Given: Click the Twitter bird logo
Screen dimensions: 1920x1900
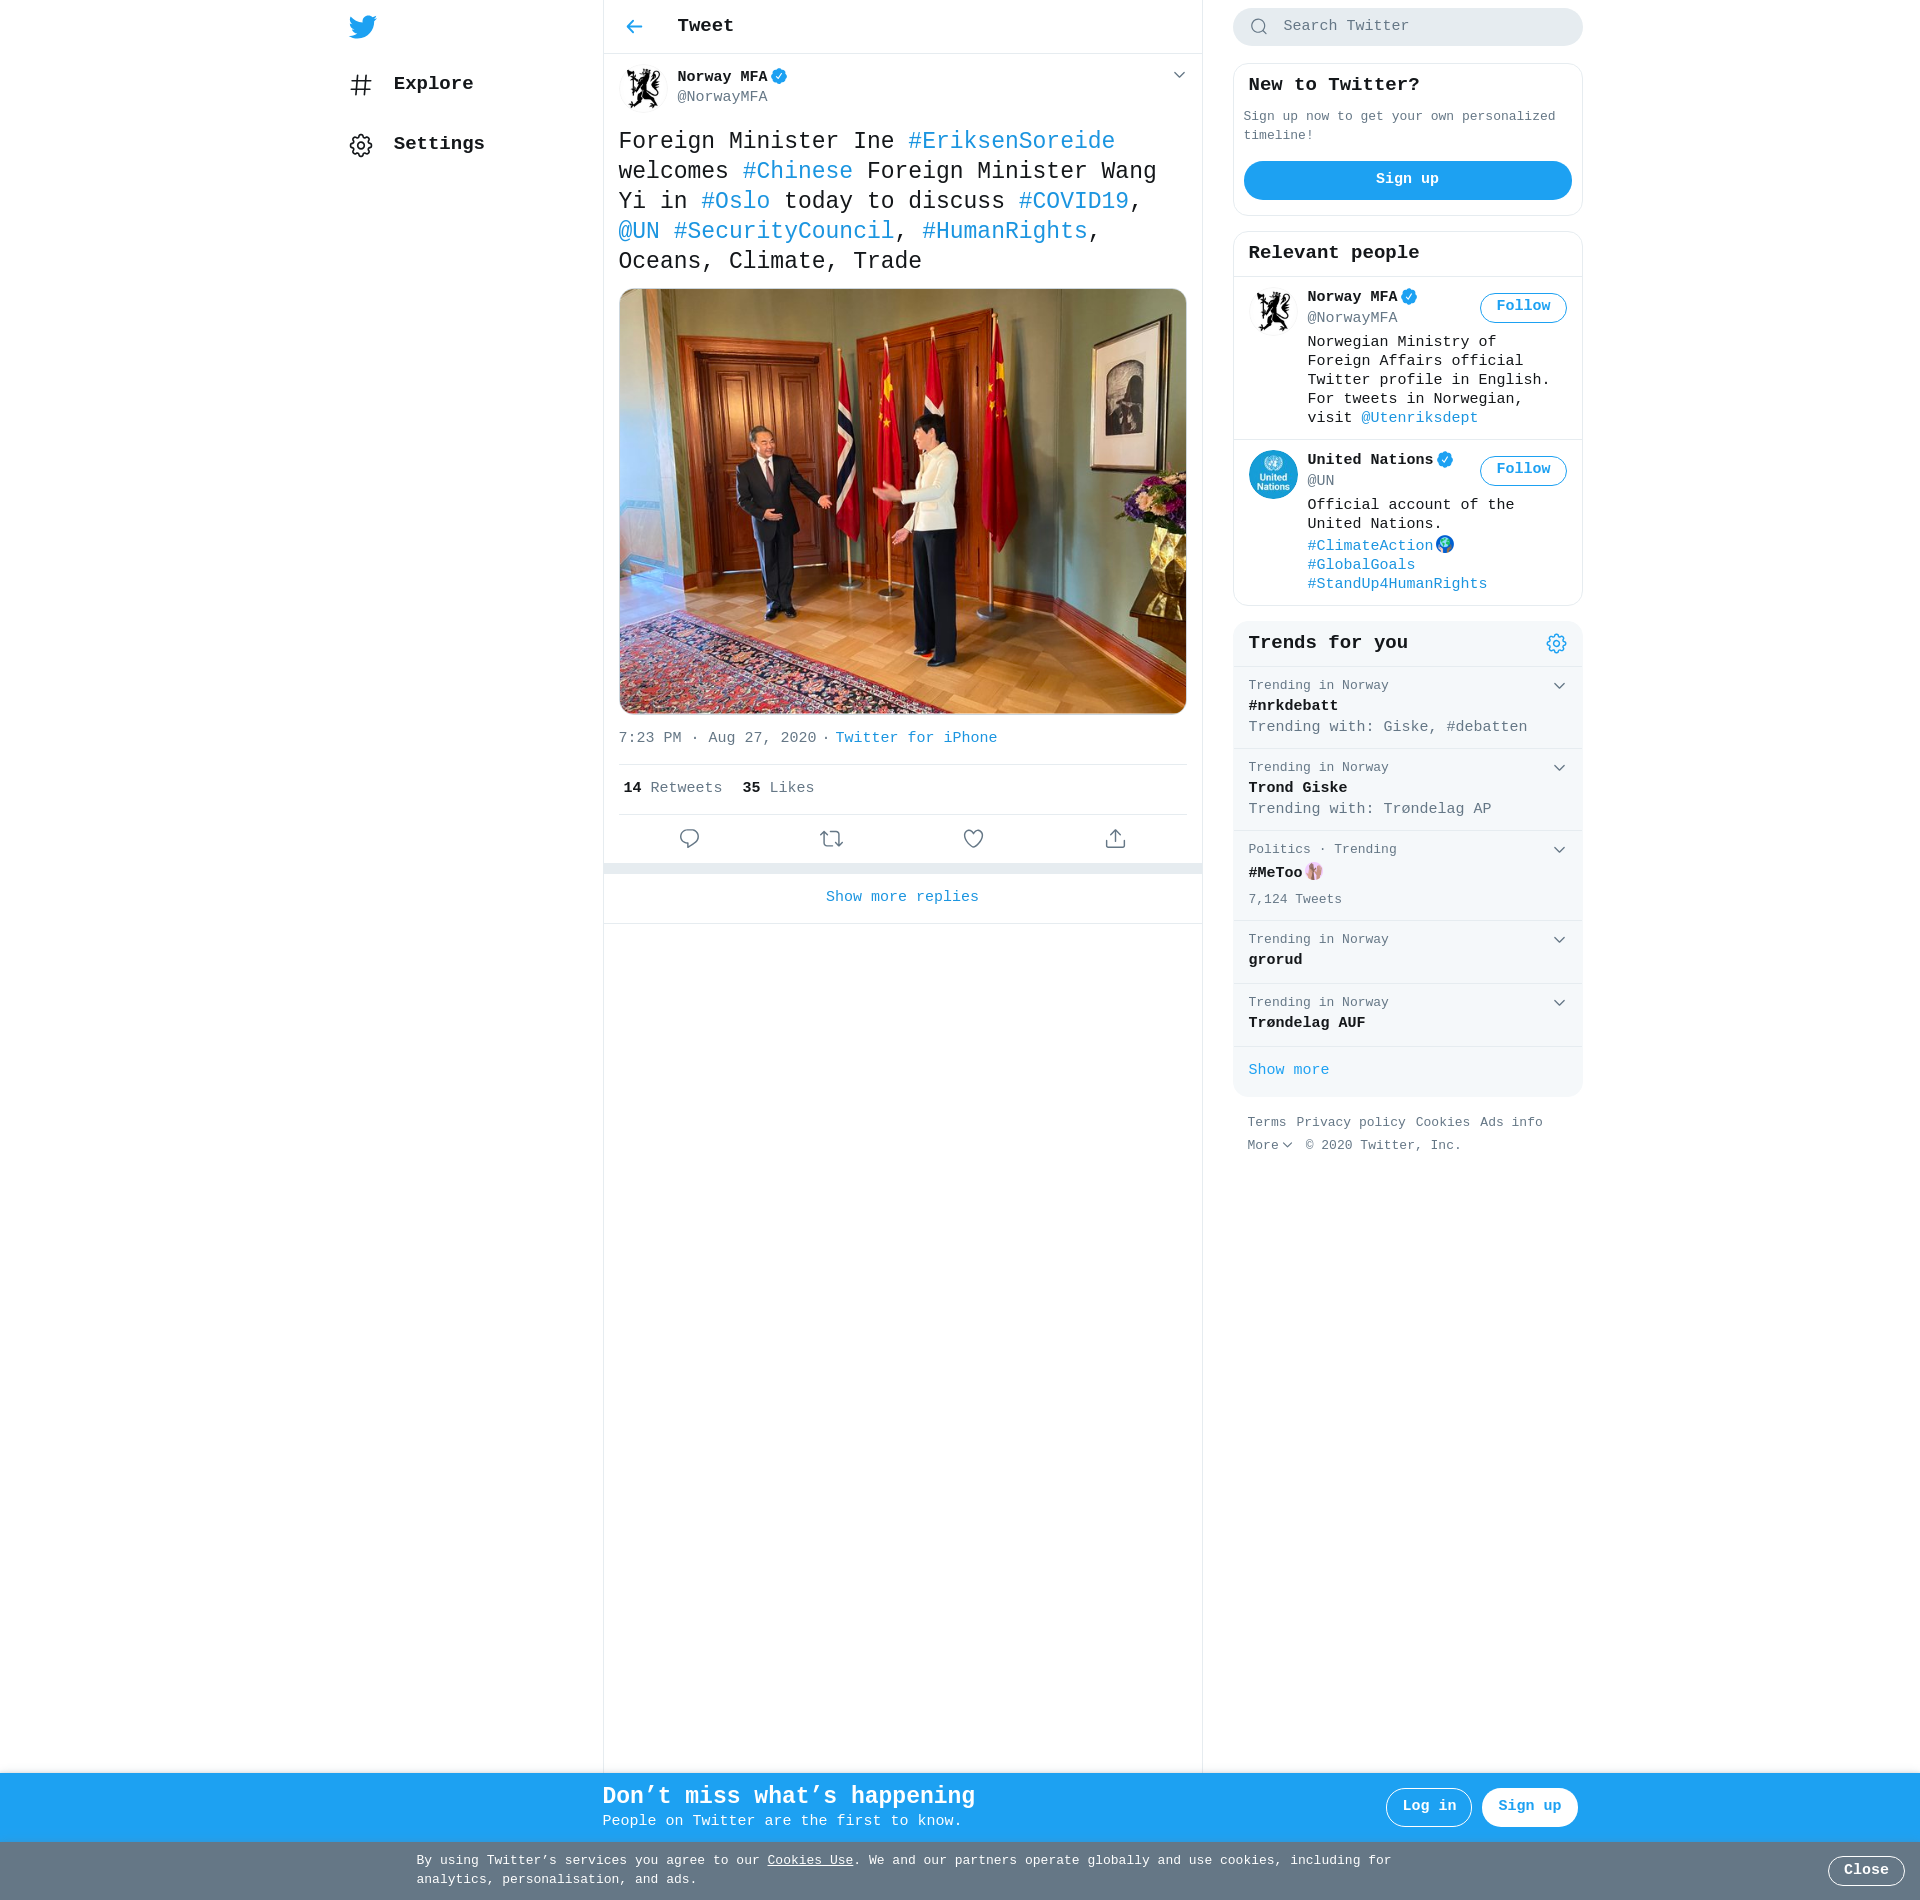Looking at the screenshot, I should (x=362, y=27).
